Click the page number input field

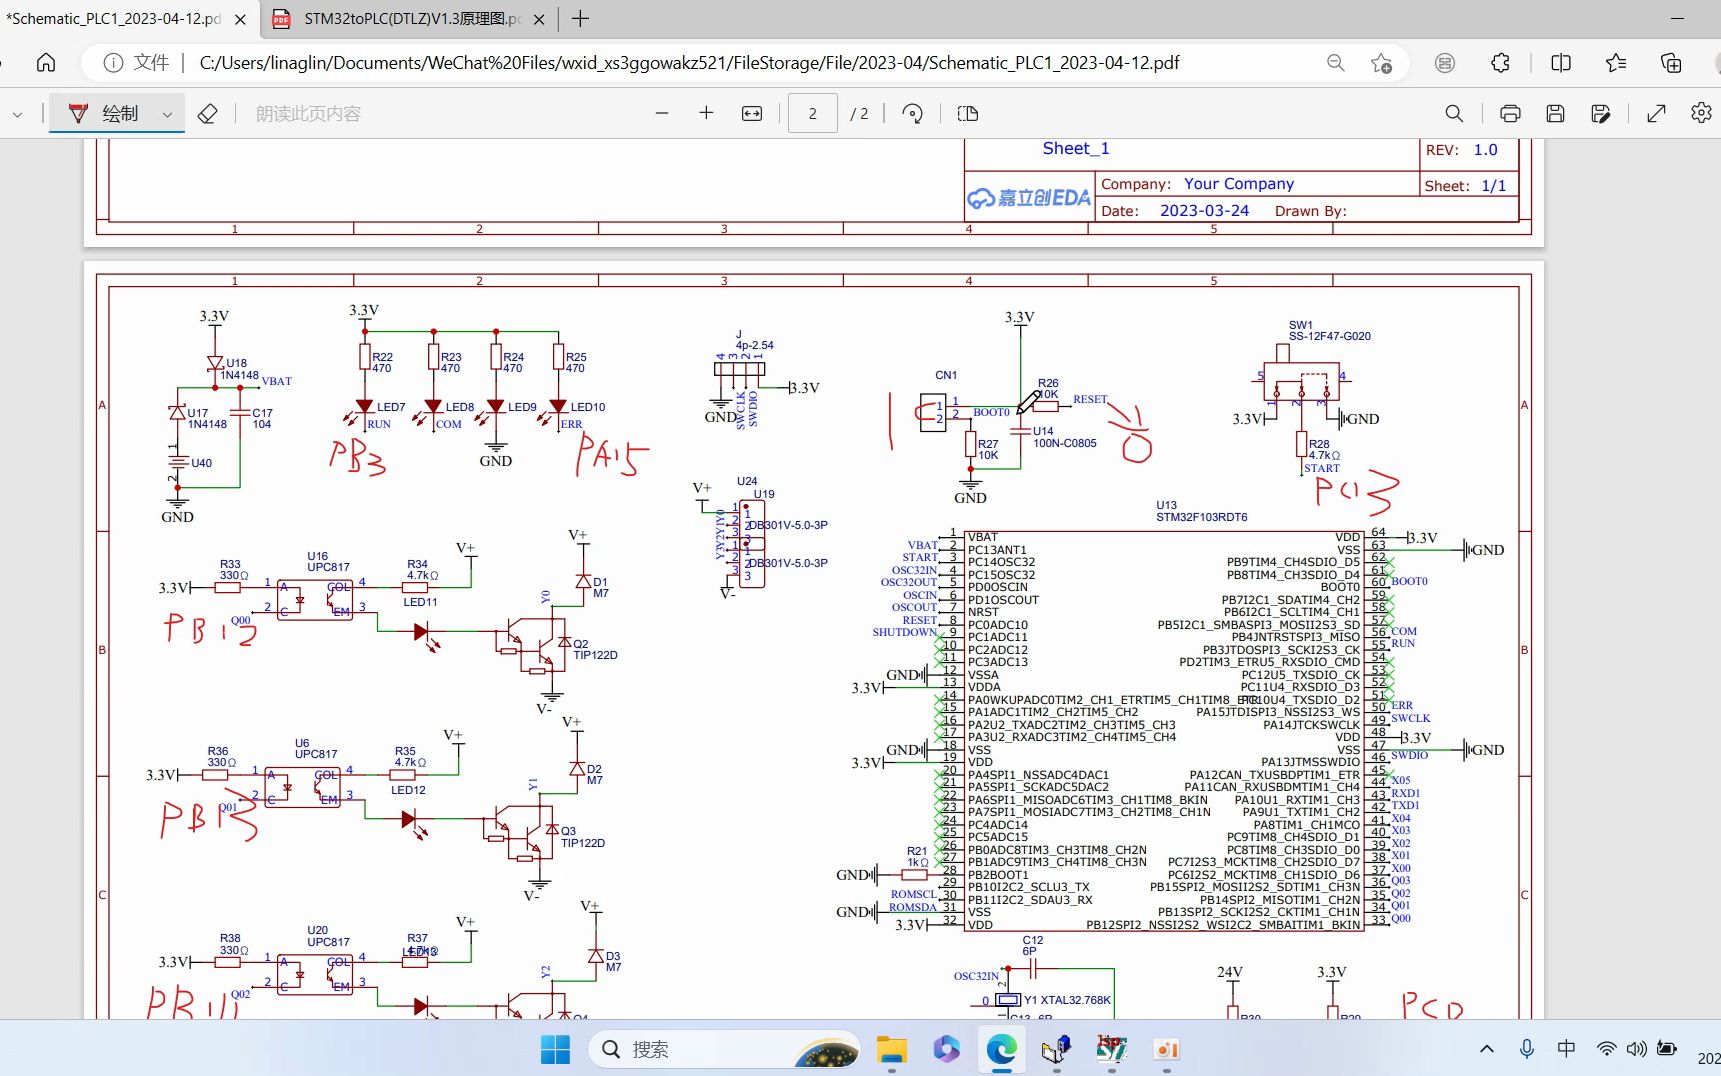pyautogui.click(x=812, y=114)
